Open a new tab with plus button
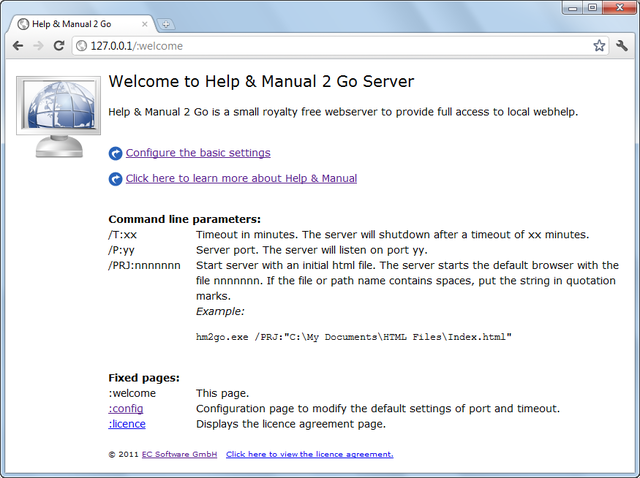Screen dimensions: 640x478 (x=166, y=24)
